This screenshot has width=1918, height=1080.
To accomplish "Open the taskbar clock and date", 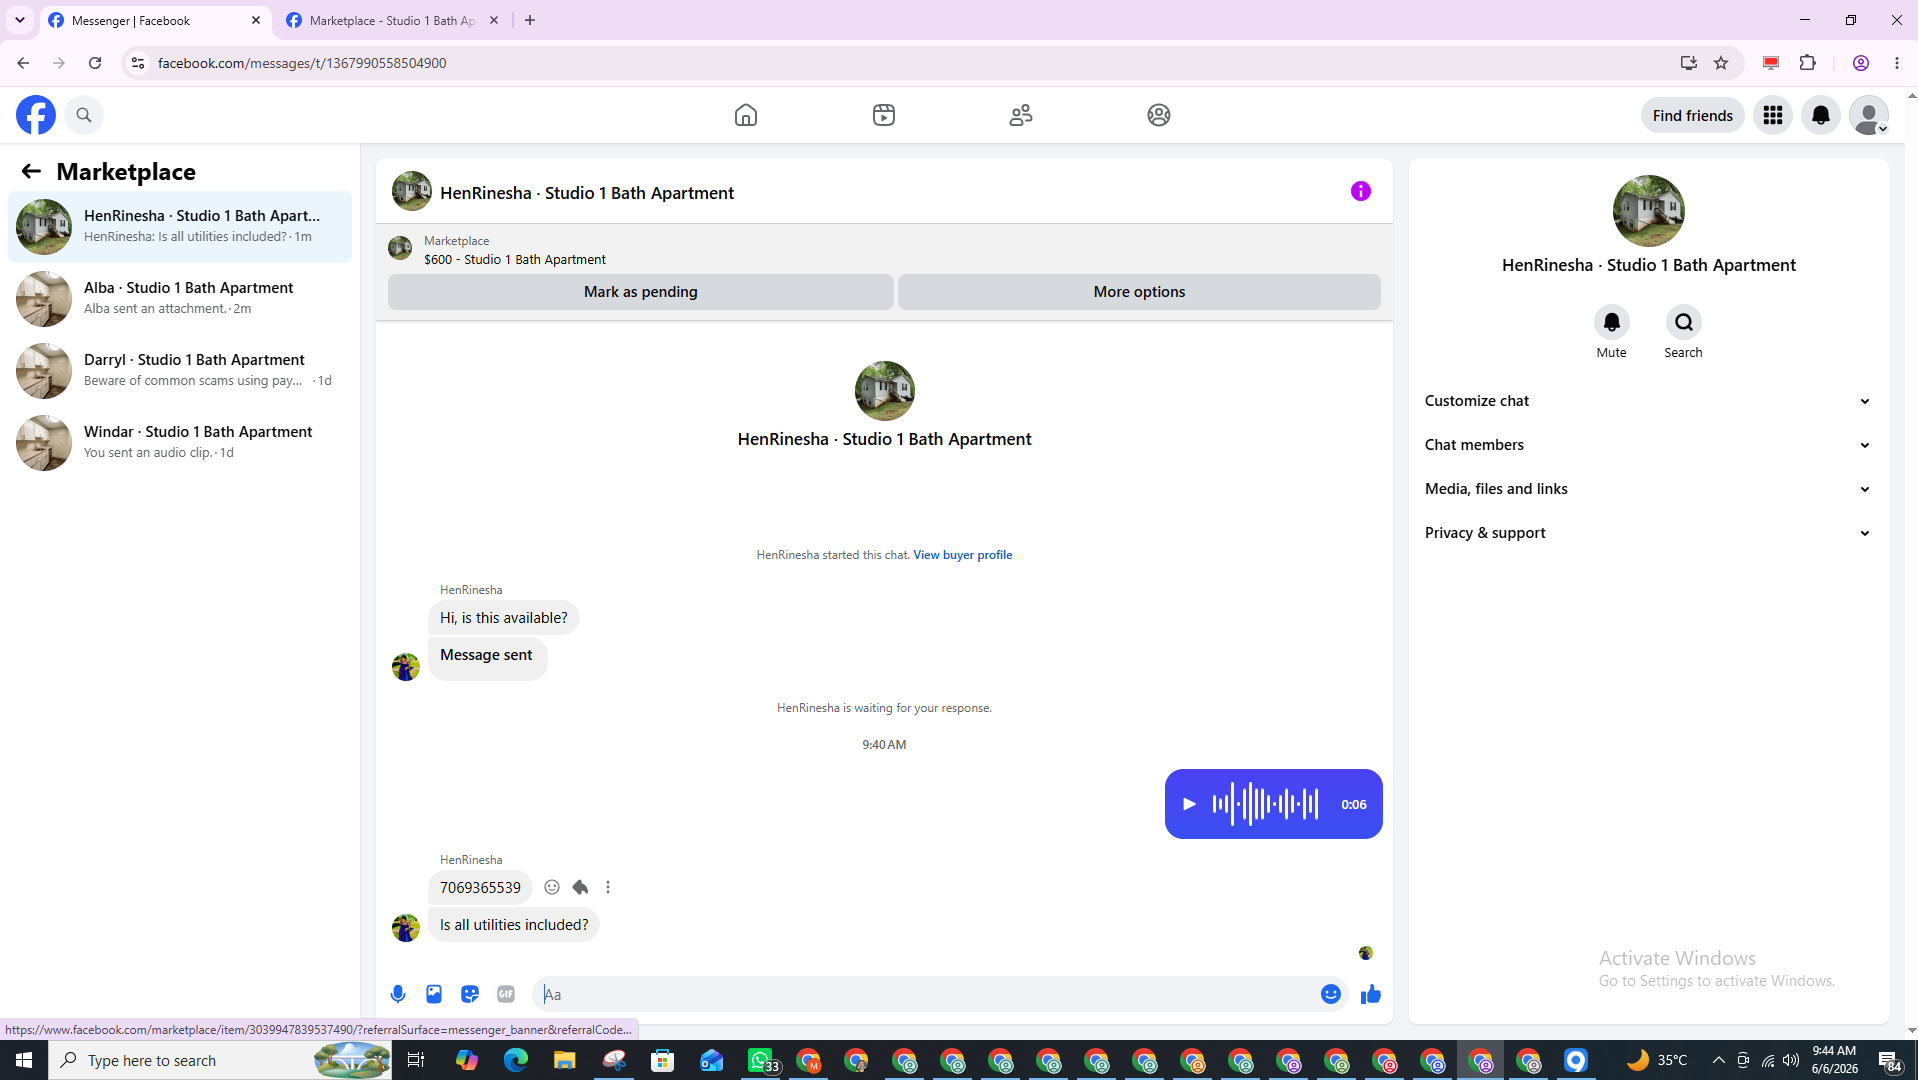I will click(1835, 1060).
